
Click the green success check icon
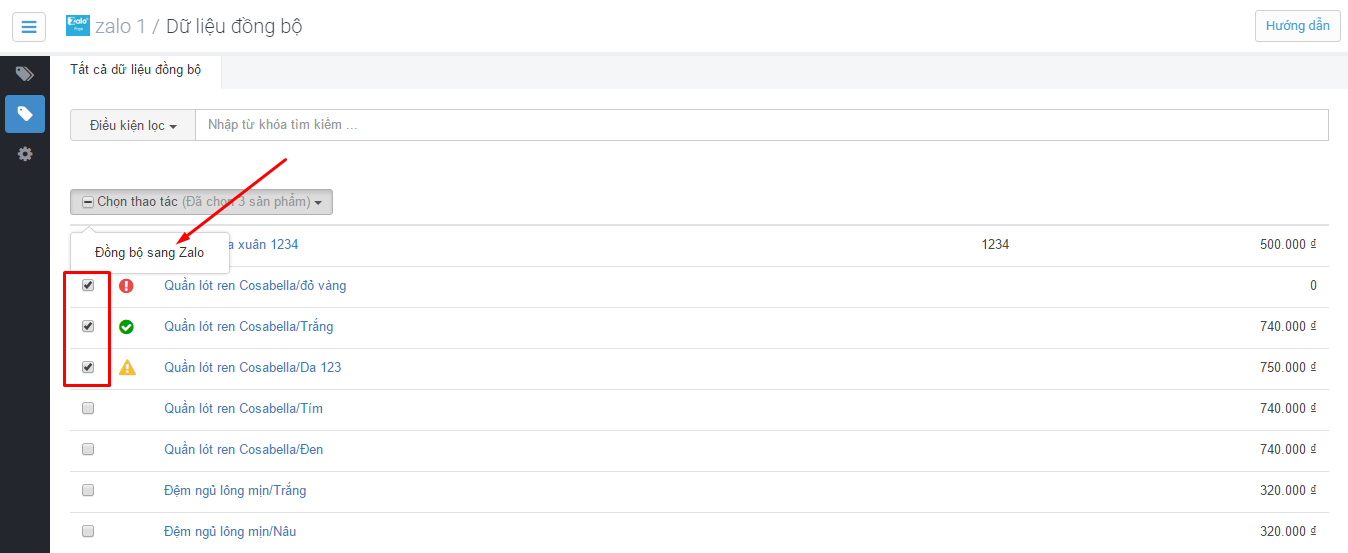pos(126,327)
